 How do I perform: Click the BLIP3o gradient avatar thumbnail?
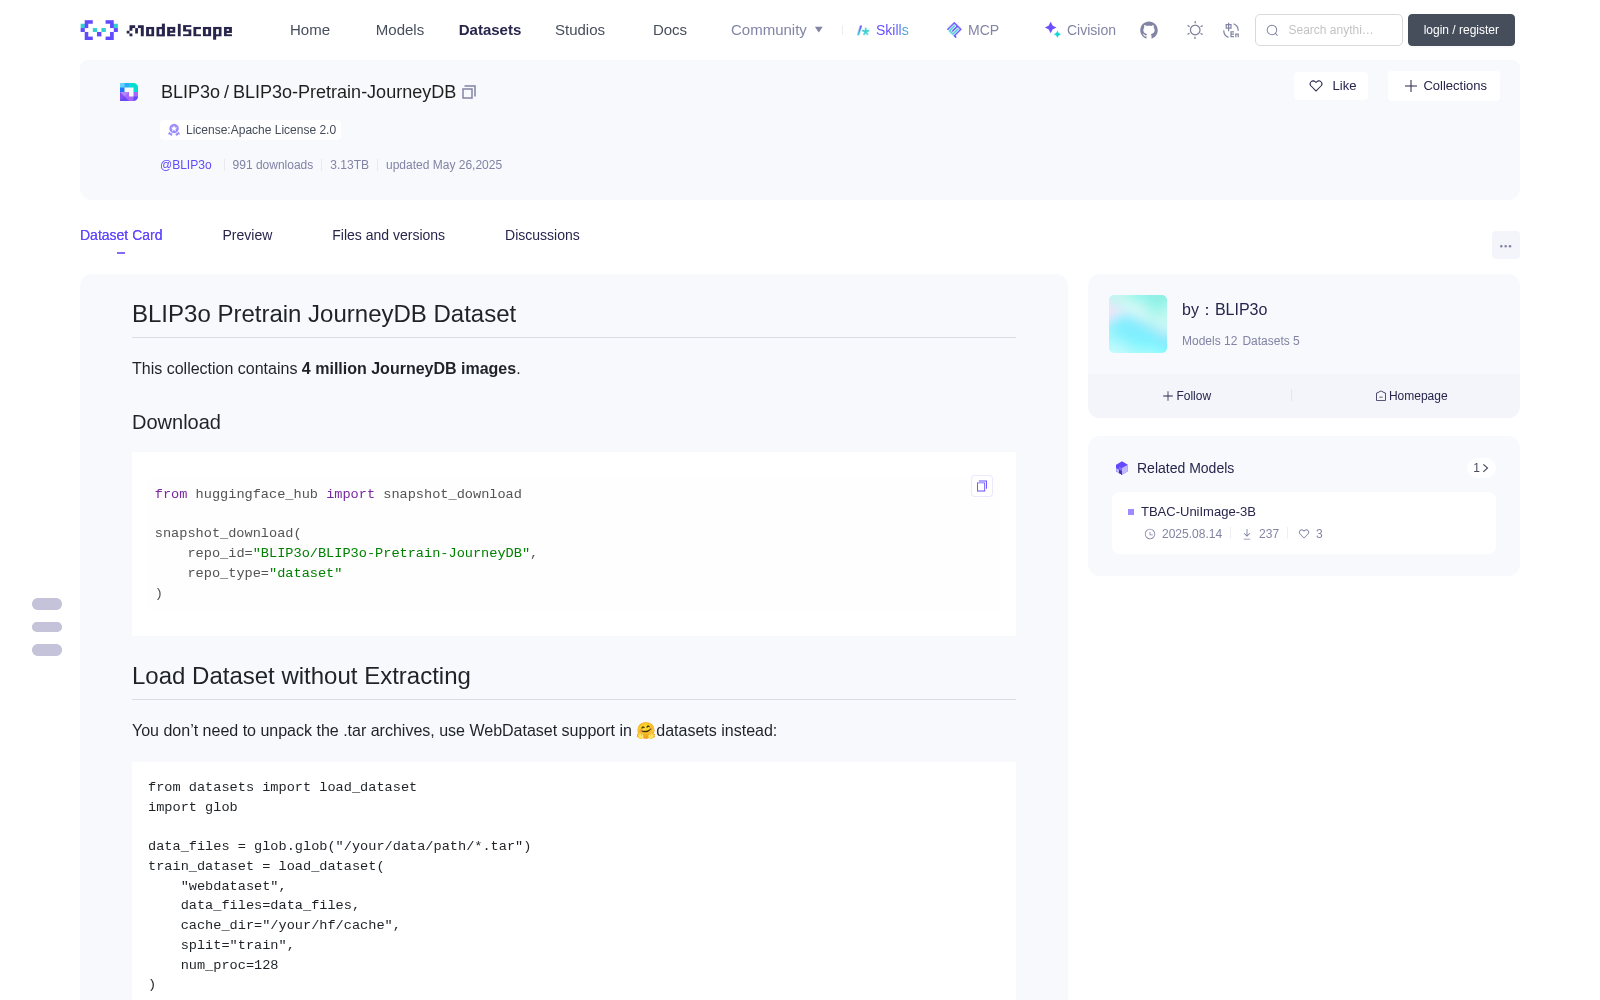(x=1138, y=324)
